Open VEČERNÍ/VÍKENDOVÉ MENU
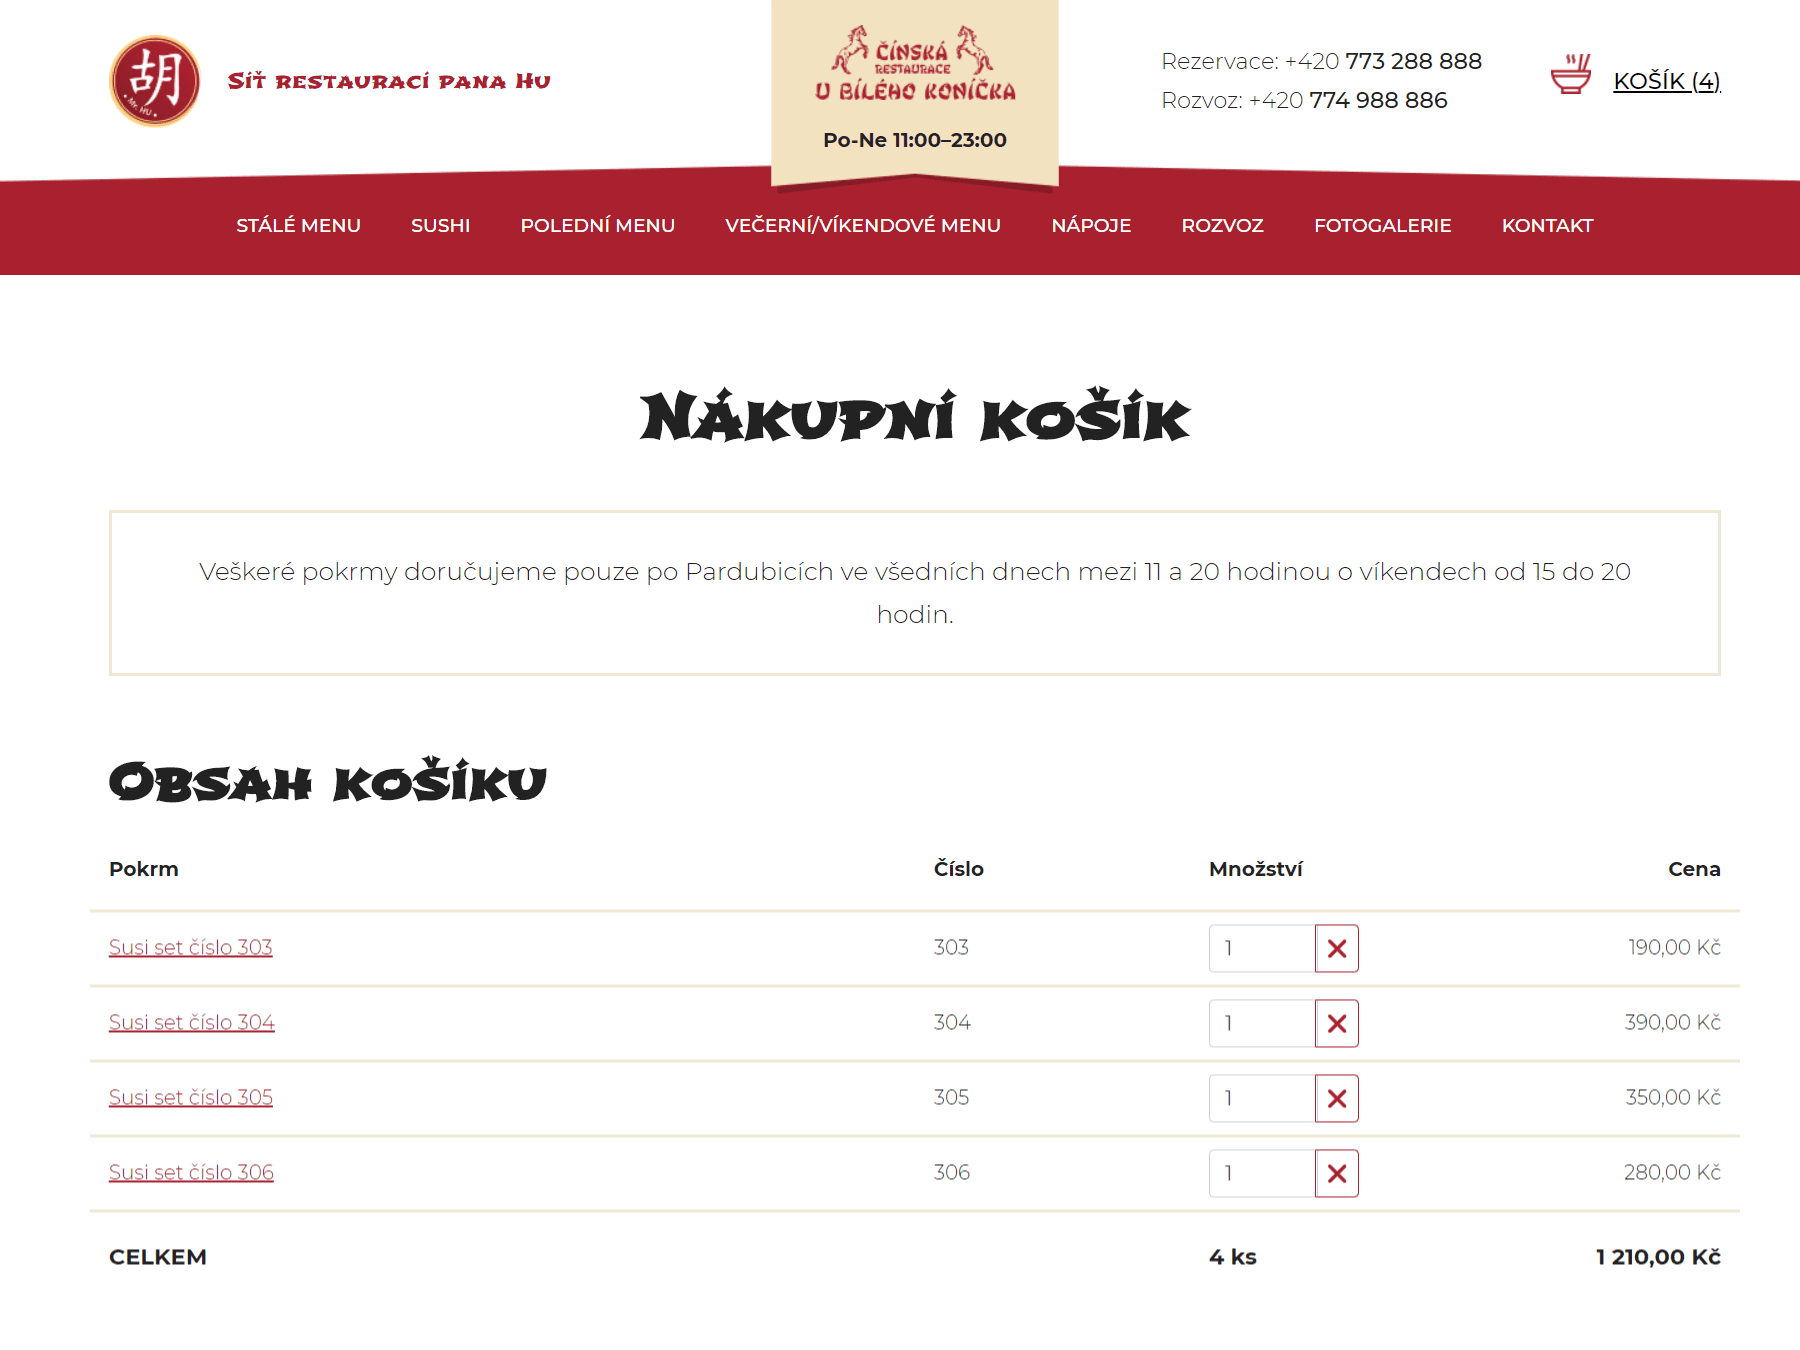 (862, 226)
